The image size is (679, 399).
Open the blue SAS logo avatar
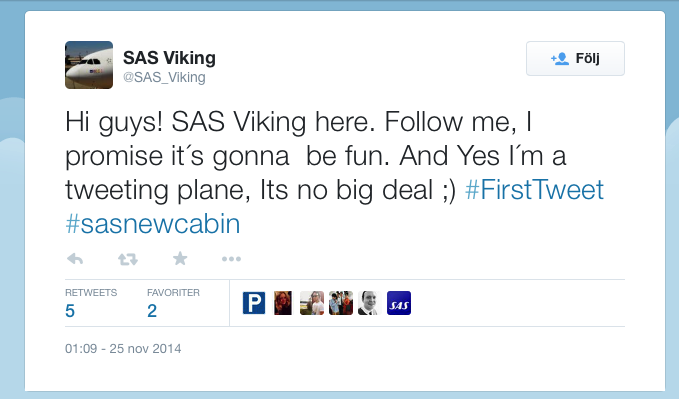[398, 303]
